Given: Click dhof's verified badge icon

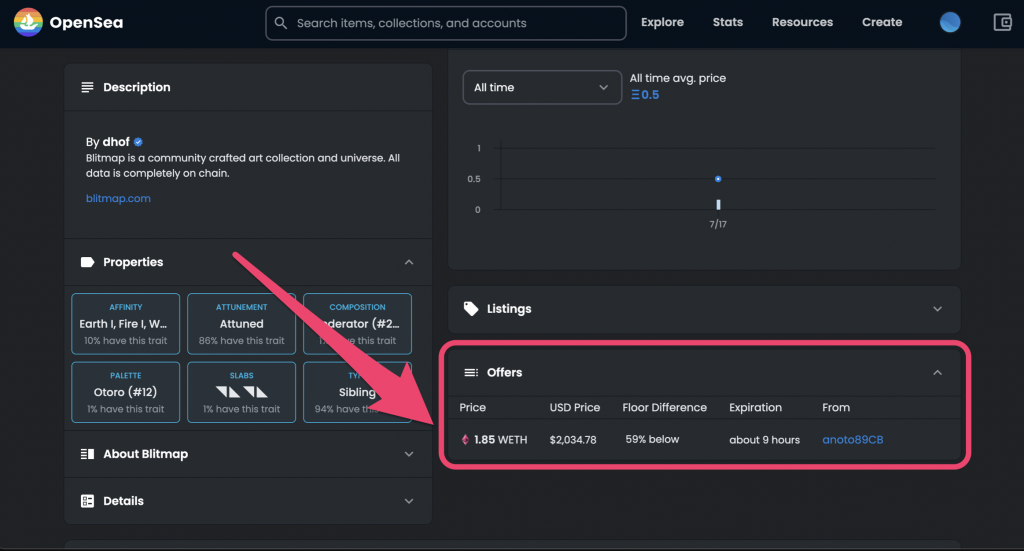Looking at the screenshot, I should (x=139, y=142).
